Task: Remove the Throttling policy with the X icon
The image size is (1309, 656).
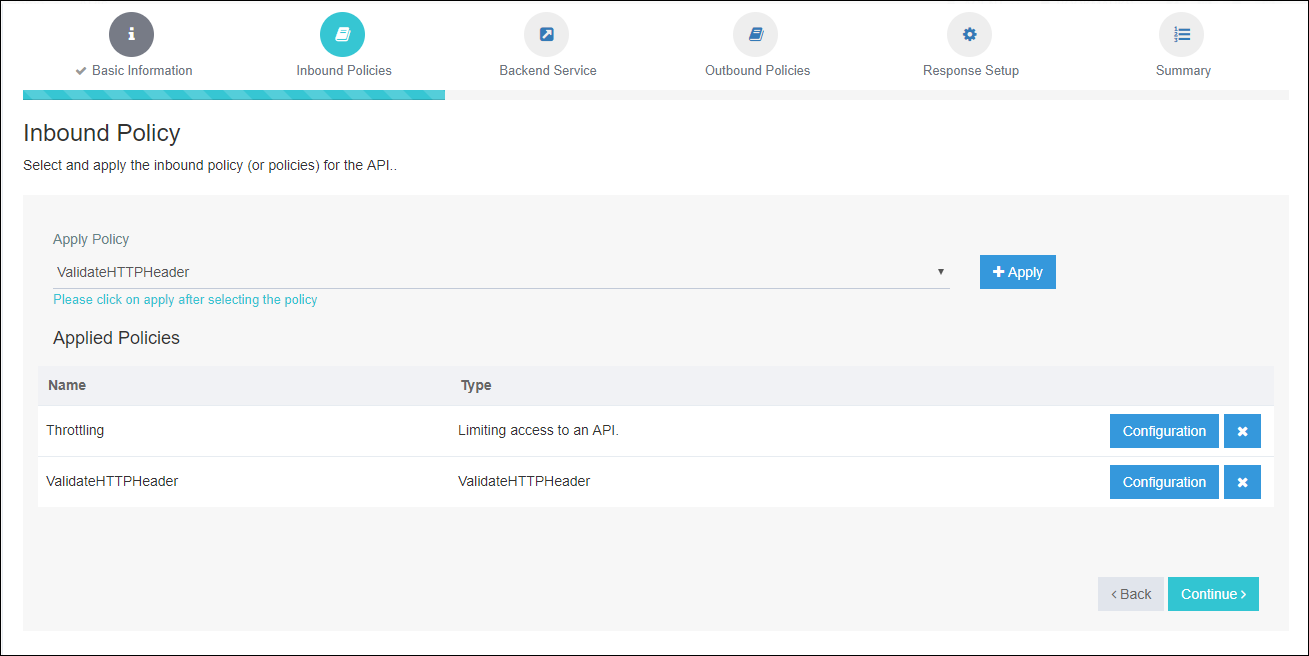Action: coord(1242,430)
